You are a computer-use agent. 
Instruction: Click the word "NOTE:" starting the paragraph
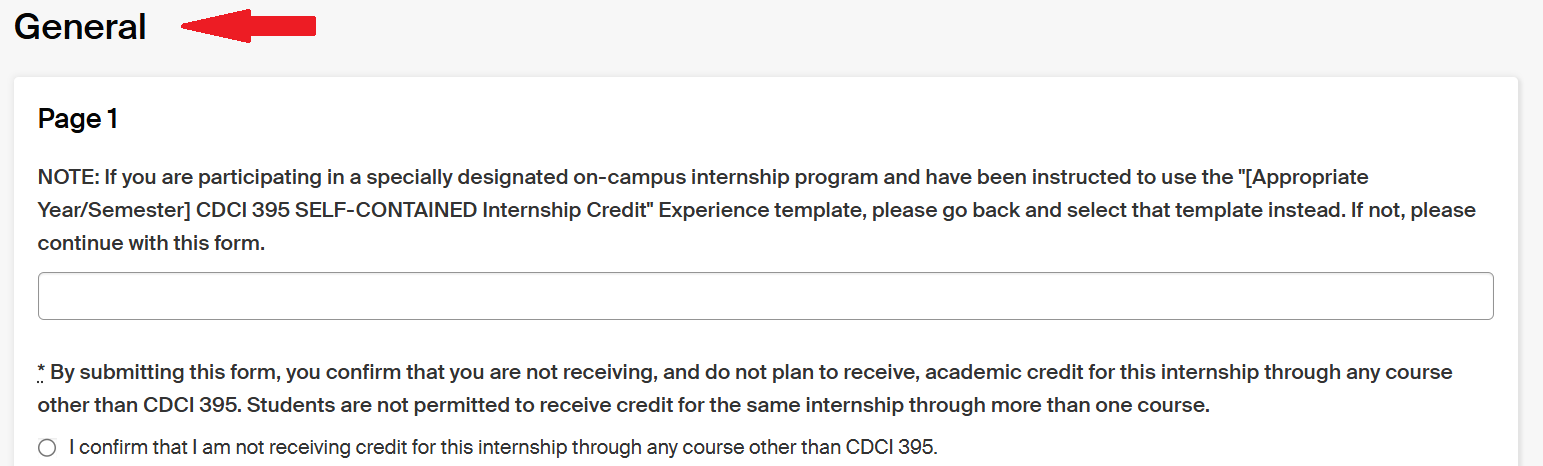tap(66, 178)
